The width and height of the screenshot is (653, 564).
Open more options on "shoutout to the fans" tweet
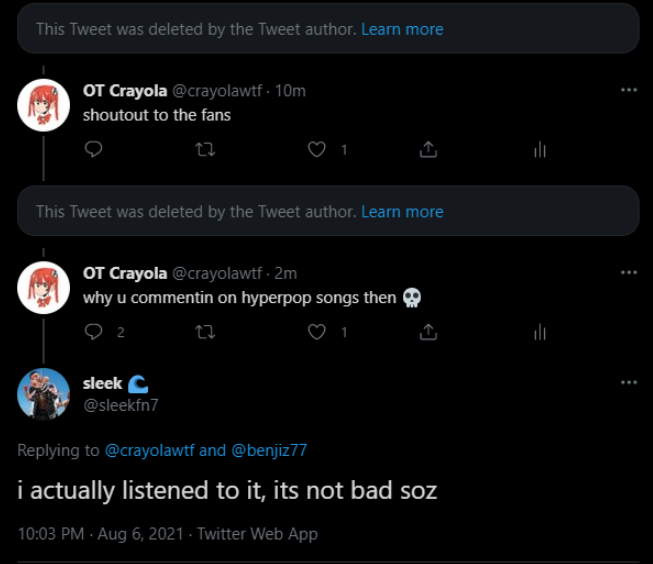tap(628, 90)
